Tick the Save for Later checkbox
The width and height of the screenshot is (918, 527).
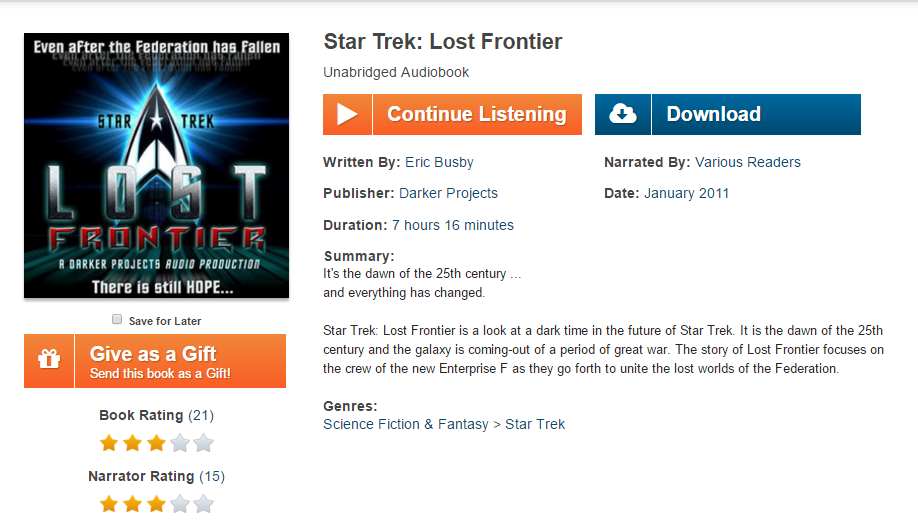tap(117, 319)
